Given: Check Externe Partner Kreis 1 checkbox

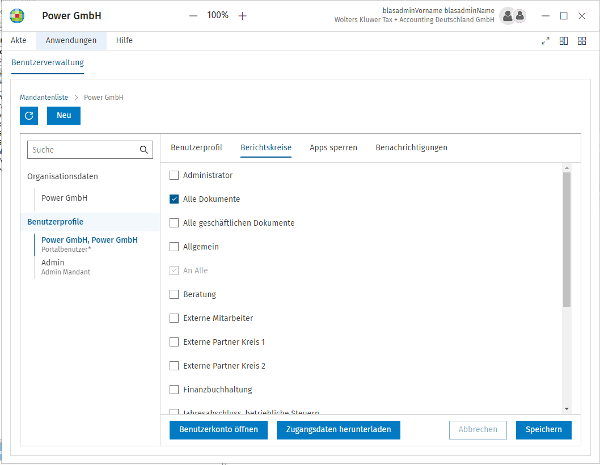Looking at the screenshot, I should click(x=174, y=342).
